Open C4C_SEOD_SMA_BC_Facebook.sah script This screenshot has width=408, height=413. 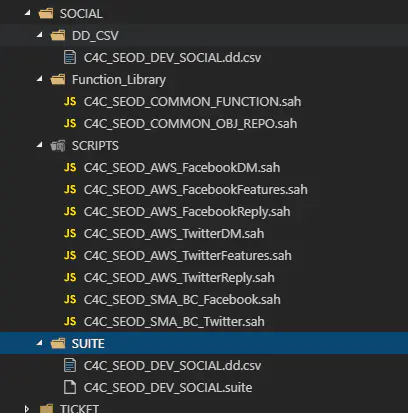click(x=182, y=300)
